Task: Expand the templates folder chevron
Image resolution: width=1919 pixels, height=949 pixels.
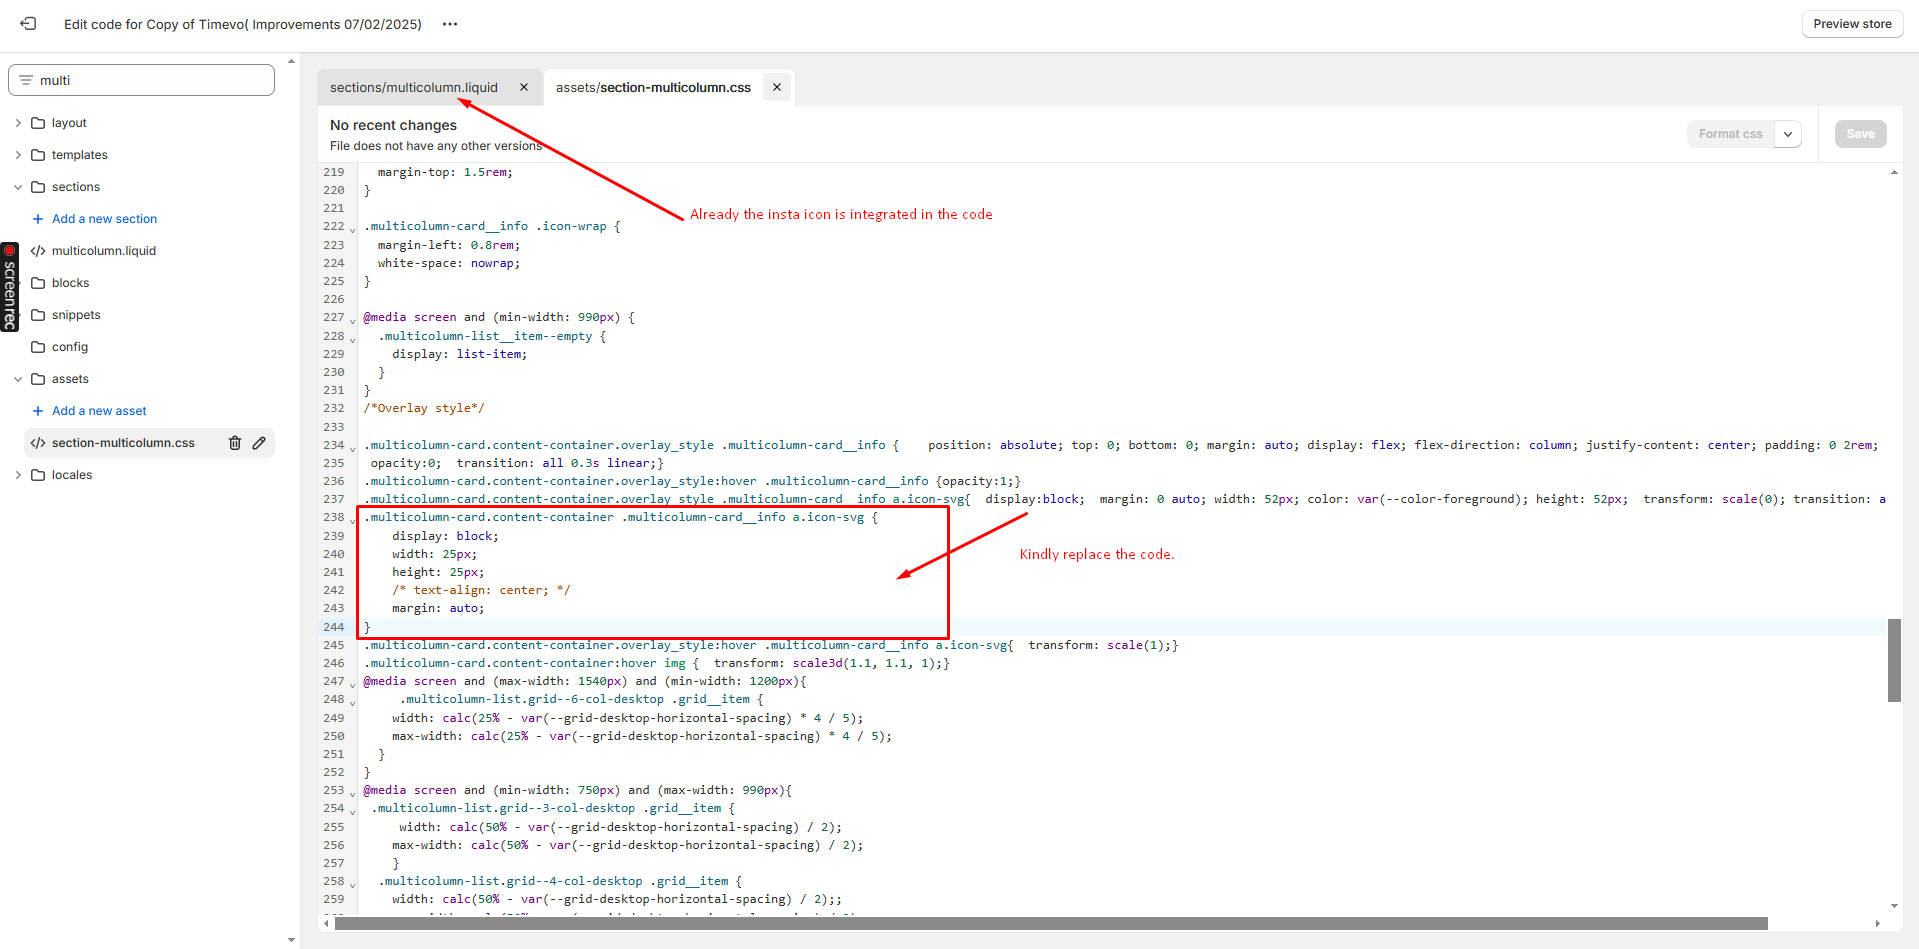Action: pyautogui.click(x=18, y=155)
